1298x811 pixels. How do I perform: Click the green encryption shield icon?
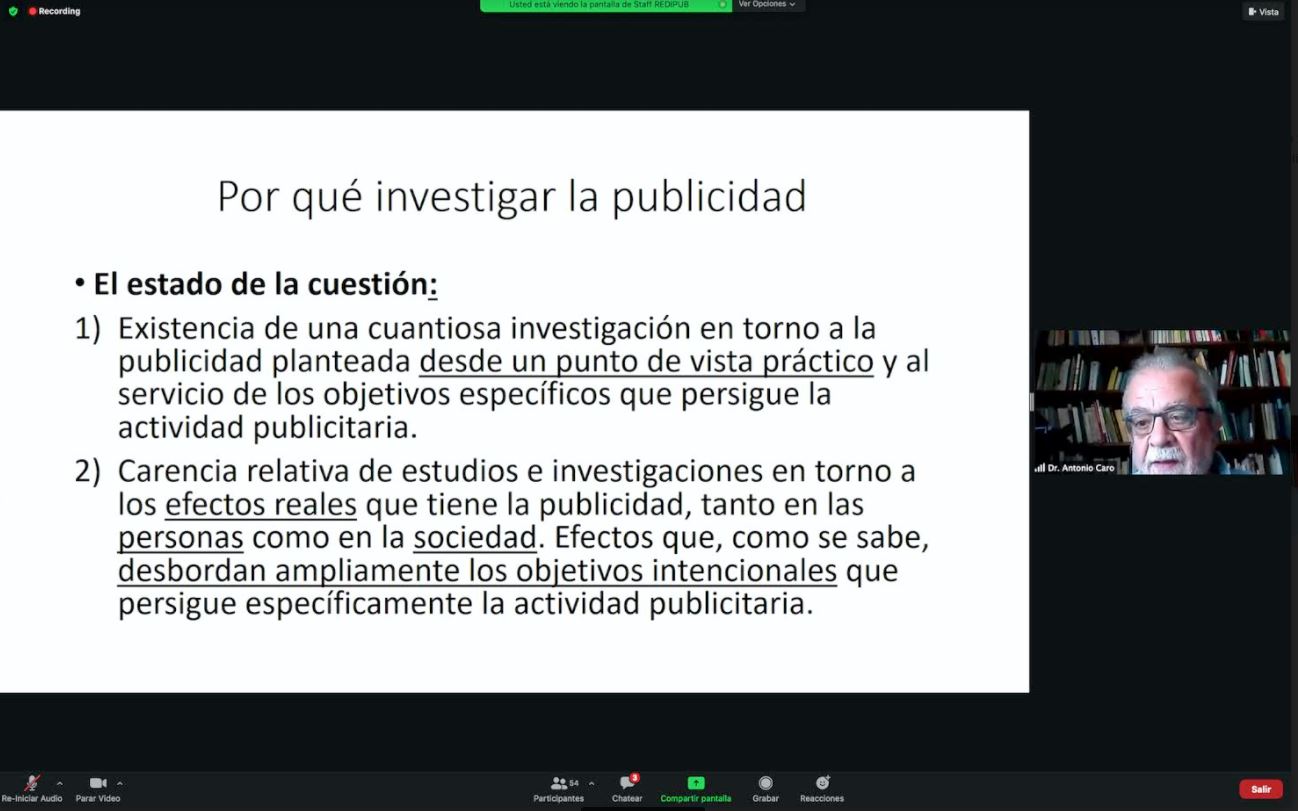[x=13, y=11]
